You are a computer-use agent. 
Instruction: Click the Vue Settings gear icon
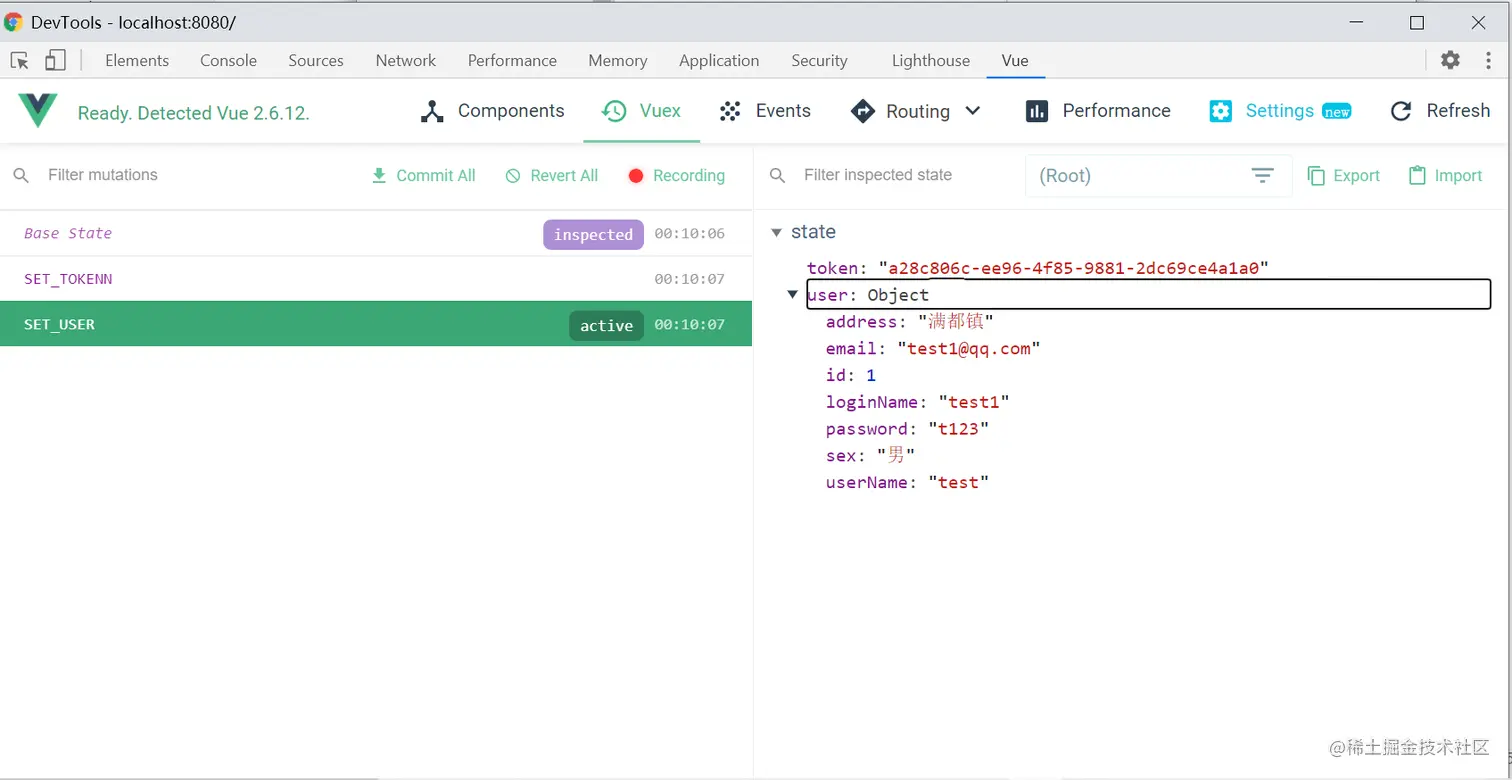click(x=1220, y=111)
